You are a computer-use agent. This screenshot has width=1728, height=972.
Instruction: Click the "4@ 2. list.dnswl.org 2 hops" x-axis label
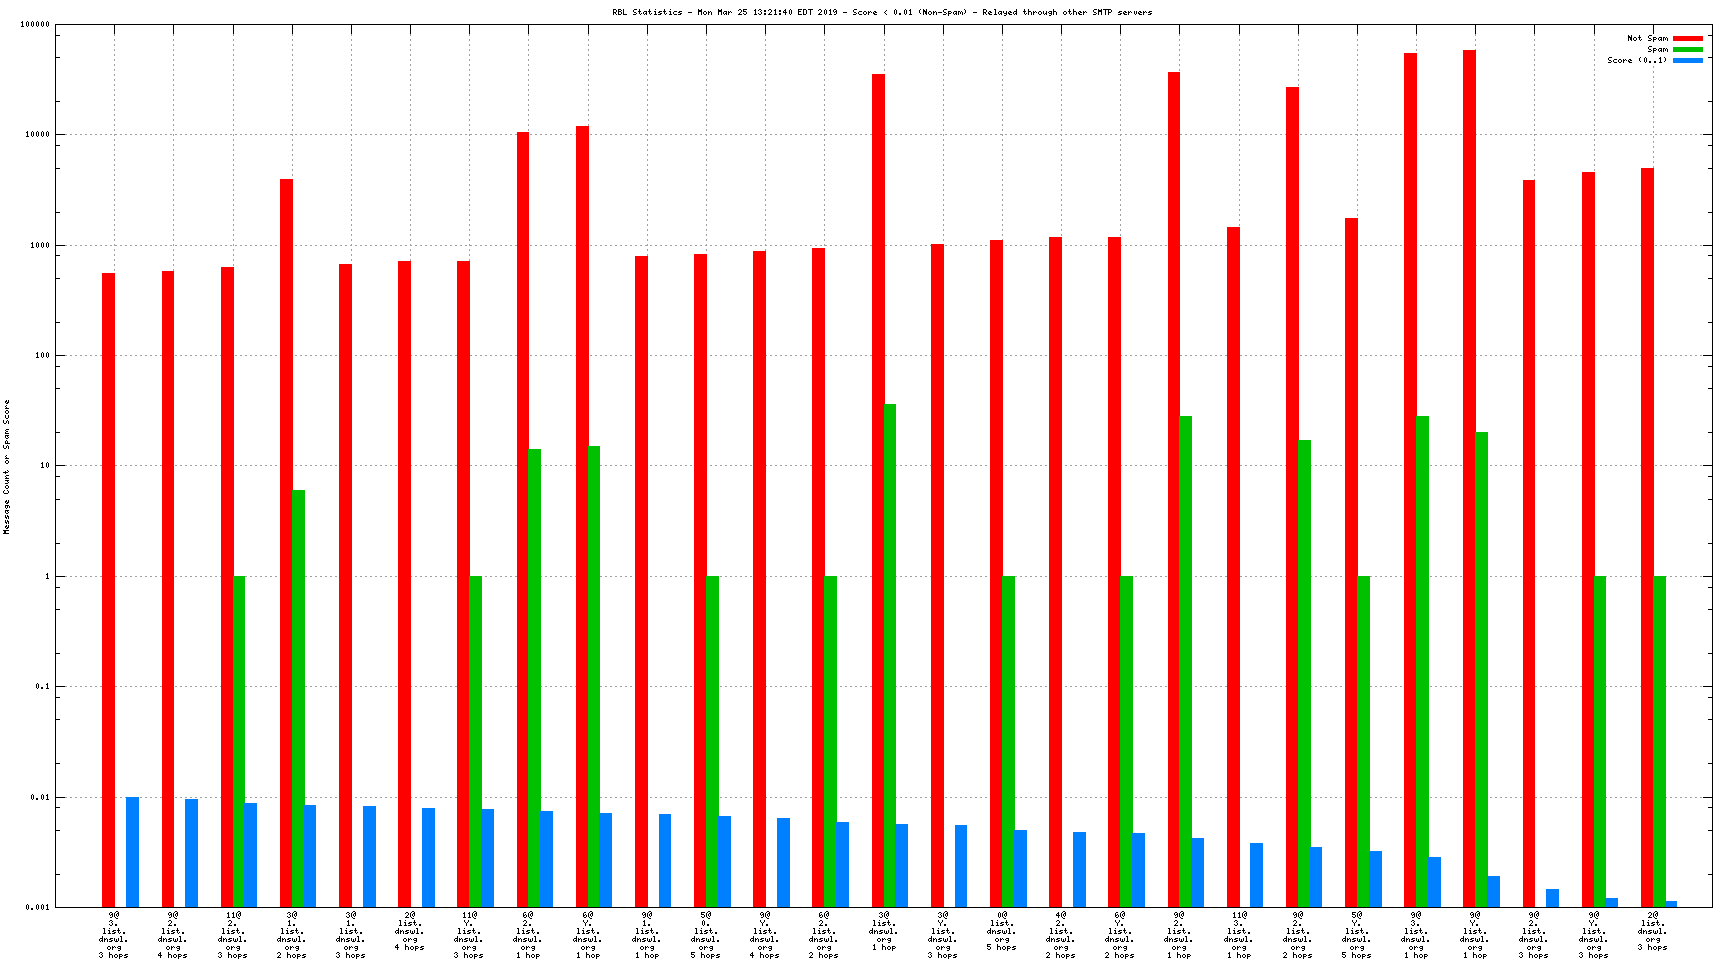click(x=1061, y=934)
